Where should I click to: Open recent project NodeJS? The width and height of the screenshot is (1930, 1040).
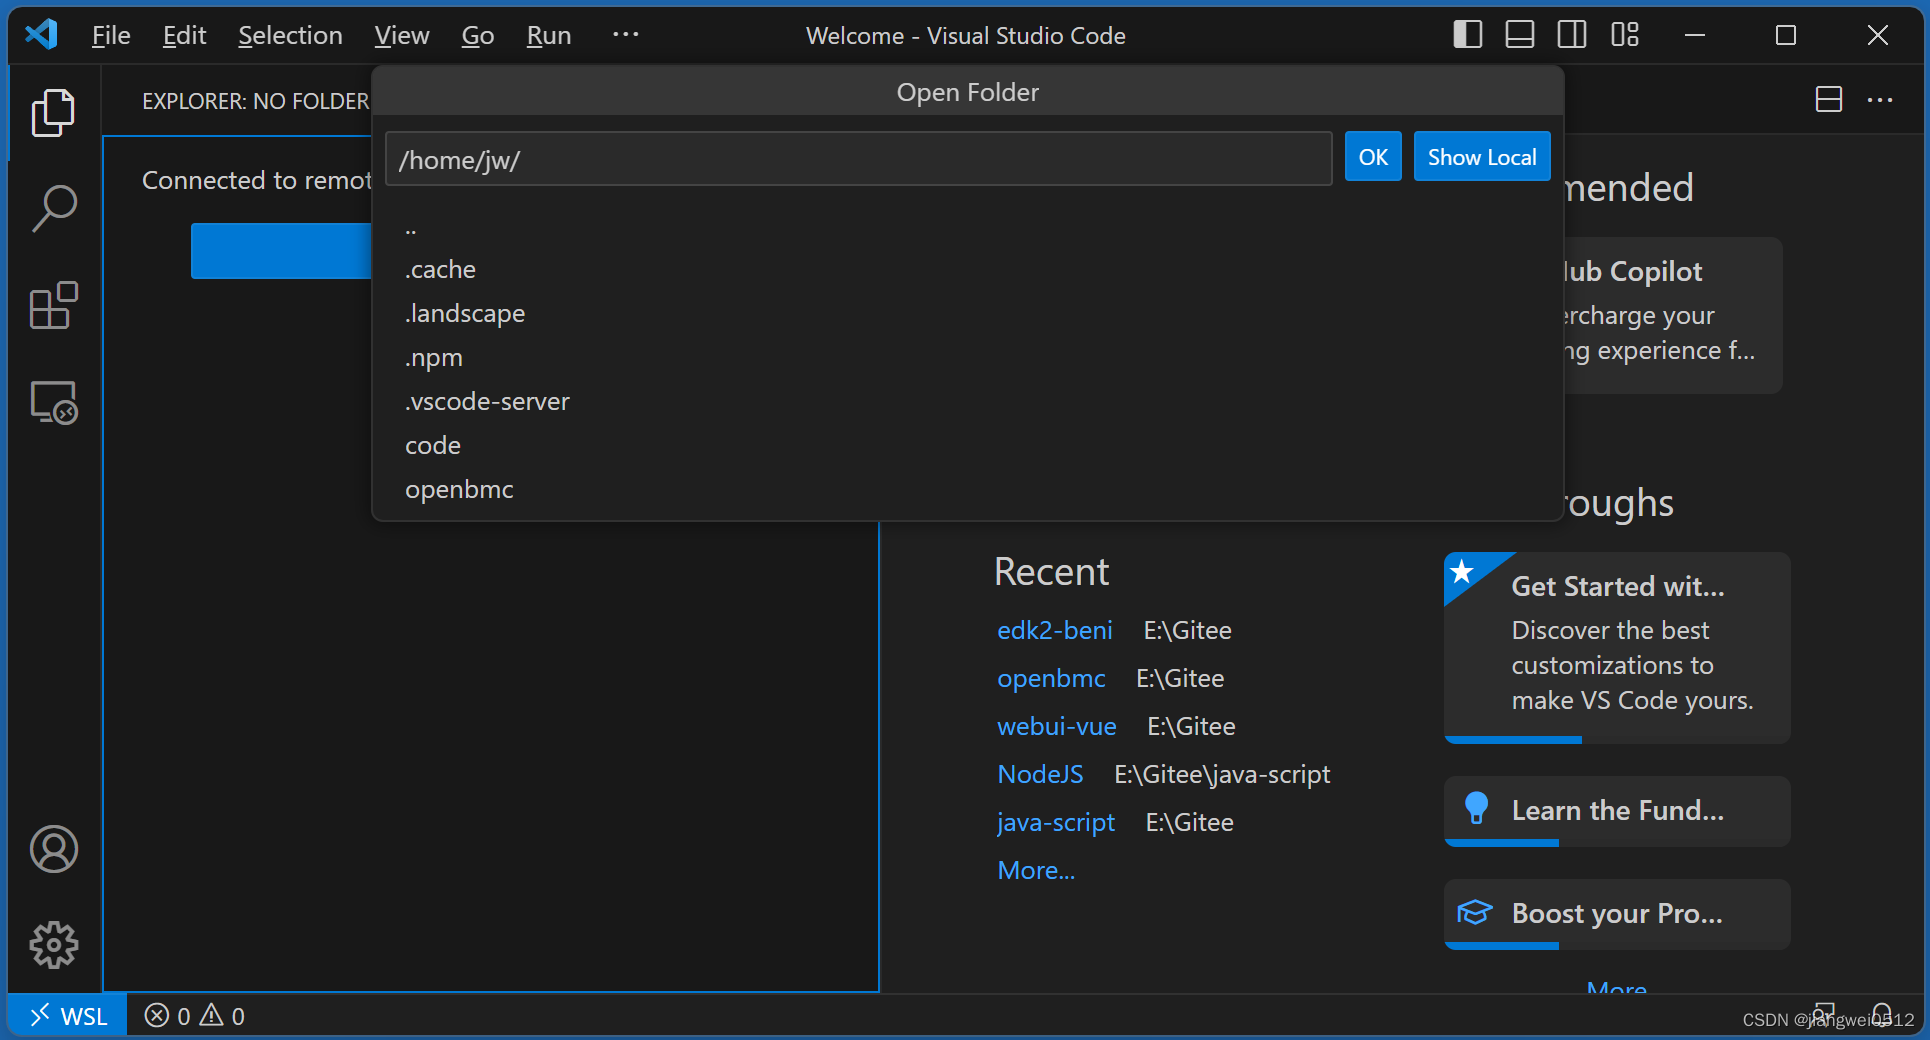(x=1040, y=774)
